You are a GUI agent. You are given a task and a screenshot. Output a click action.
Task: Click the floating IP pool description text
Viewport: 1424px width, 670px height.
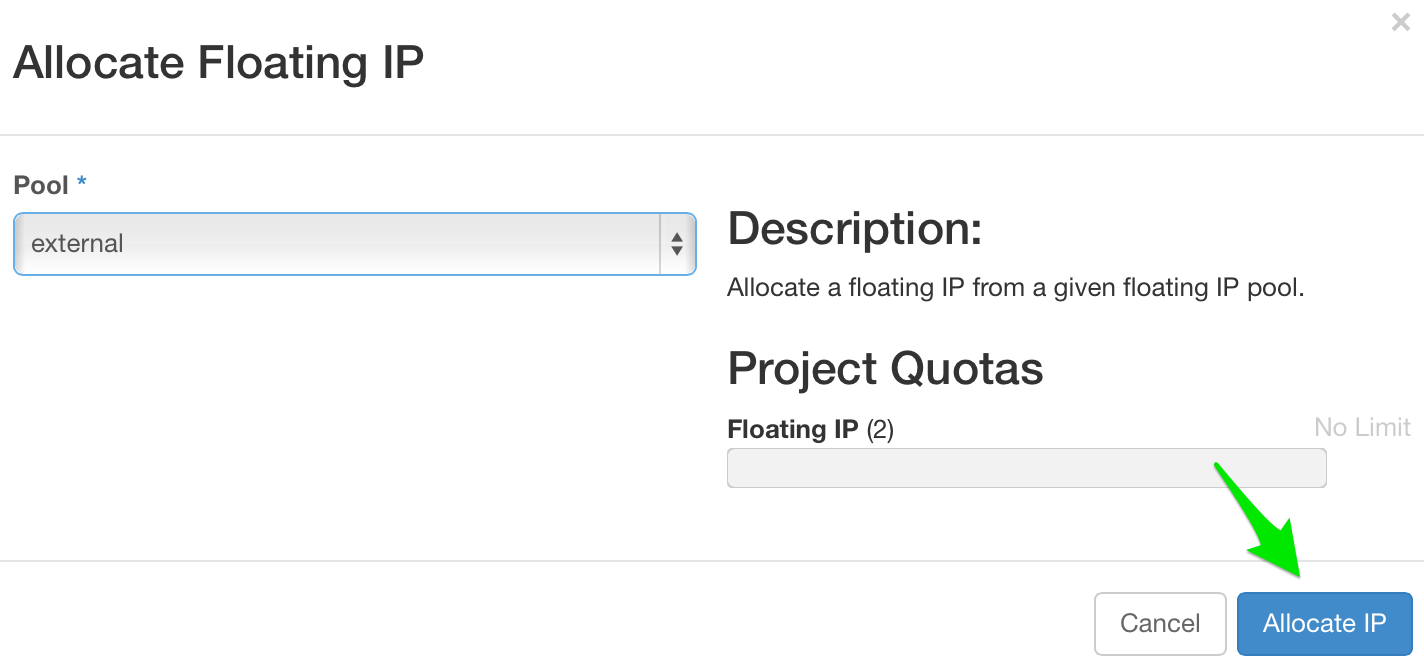1015,287
